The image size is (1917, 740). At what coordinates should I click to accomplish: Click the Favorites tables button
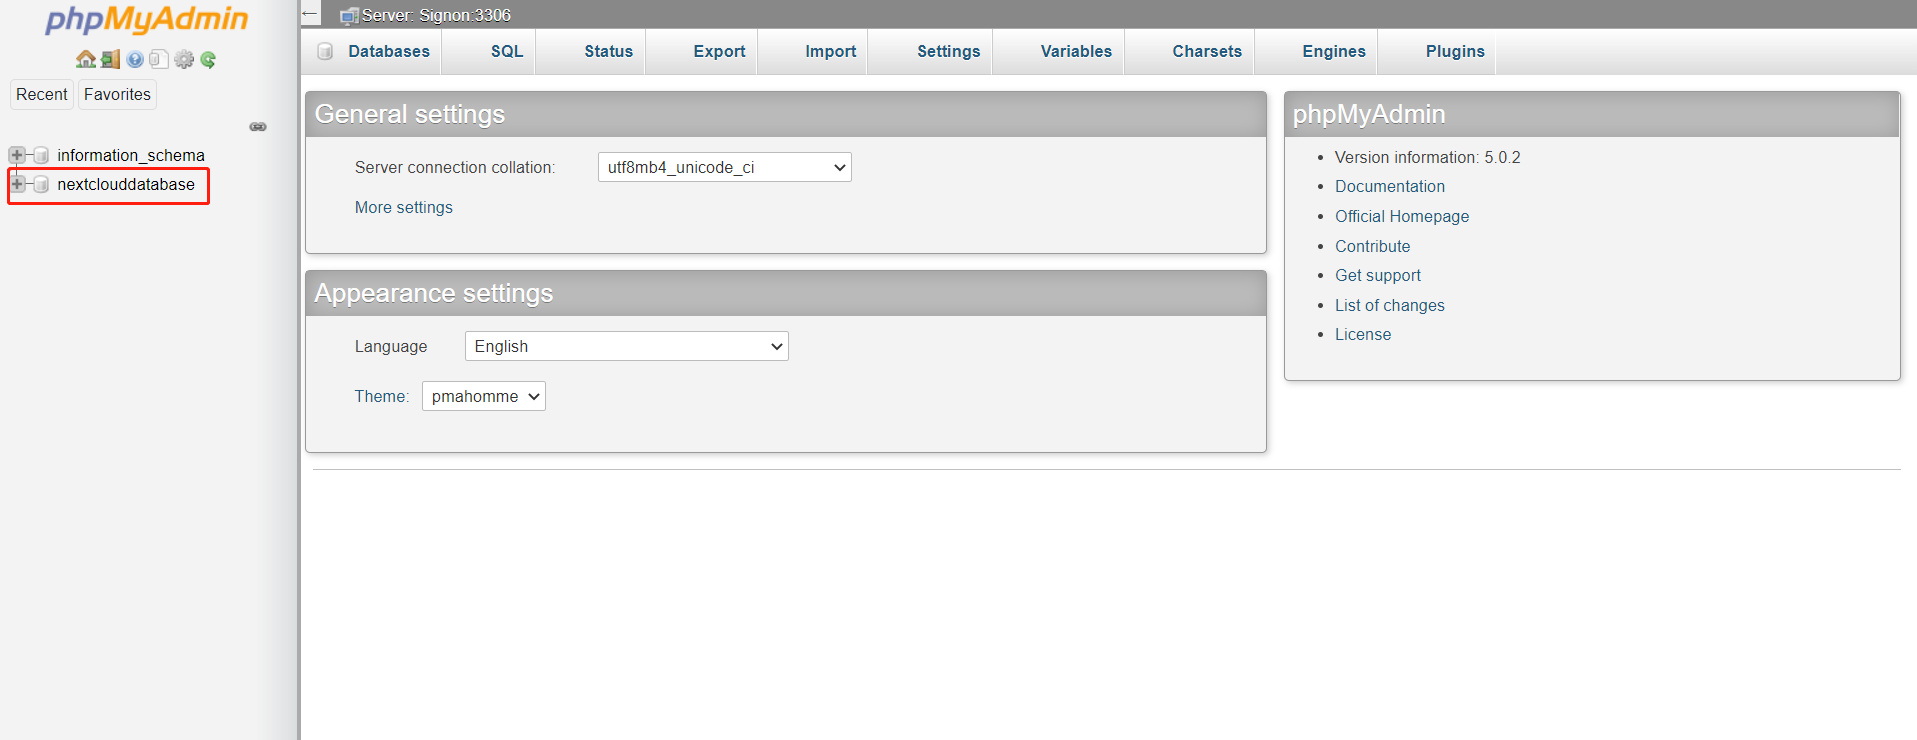117,94
